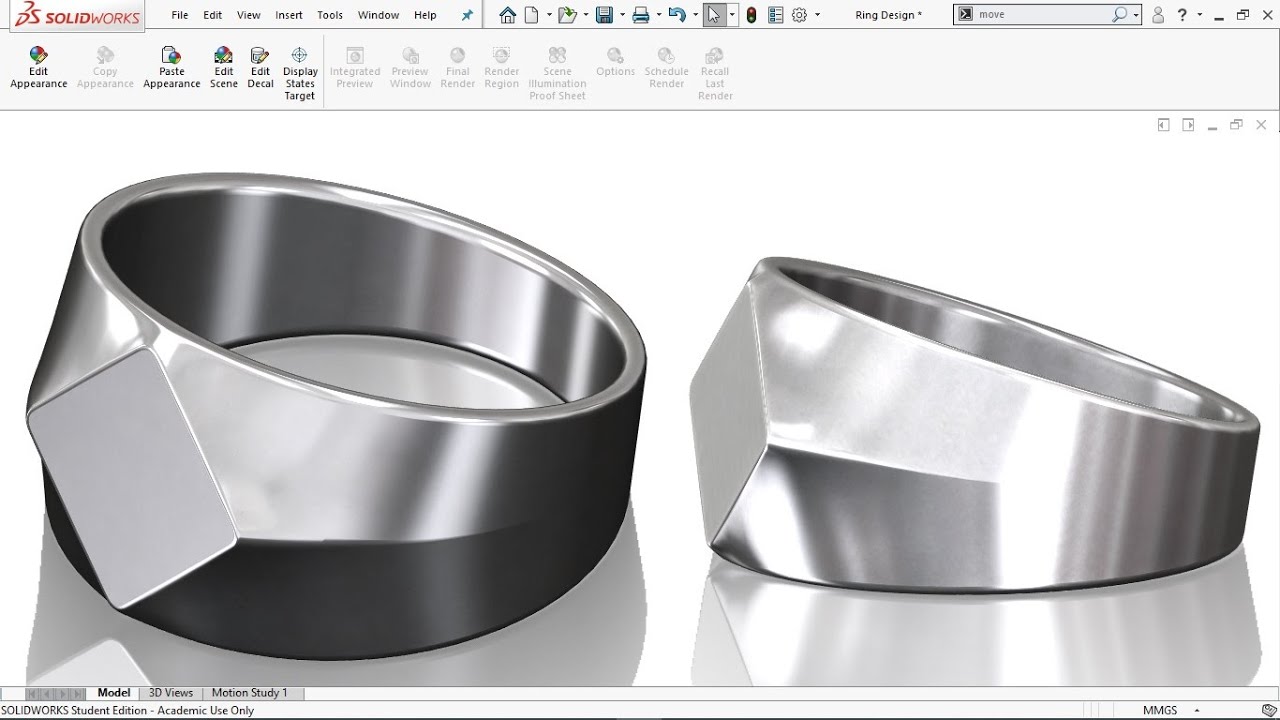Open the Edit menu
The width and height of the screenshot is (1280, 720).
213,15
